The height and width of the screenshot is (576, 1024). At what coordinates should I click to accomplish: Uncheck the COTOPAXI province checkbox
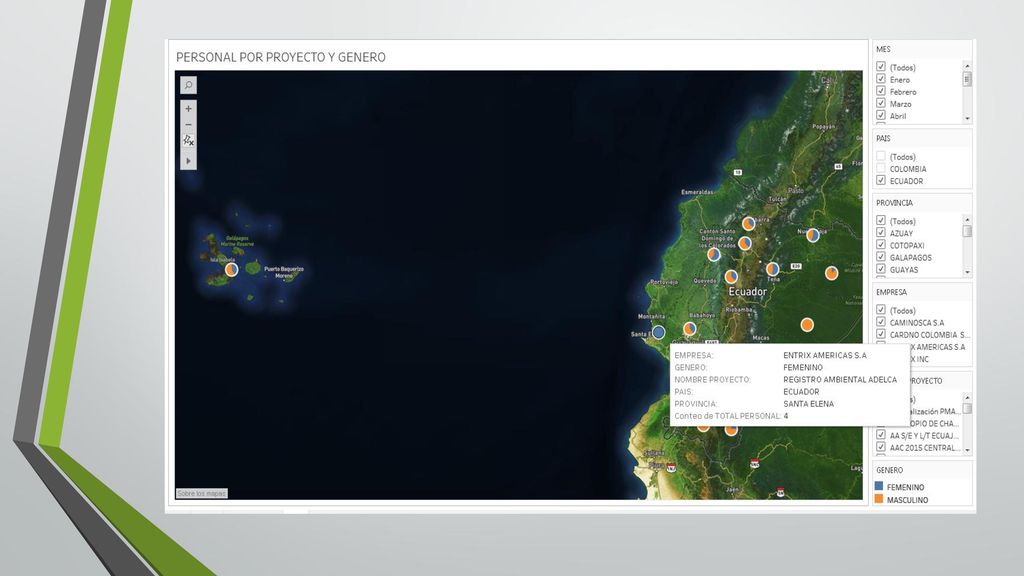click(x=881, y=245)
